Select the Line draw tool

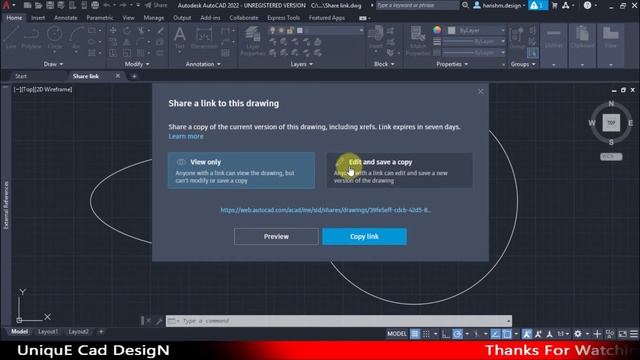click(x=11, y=38)
